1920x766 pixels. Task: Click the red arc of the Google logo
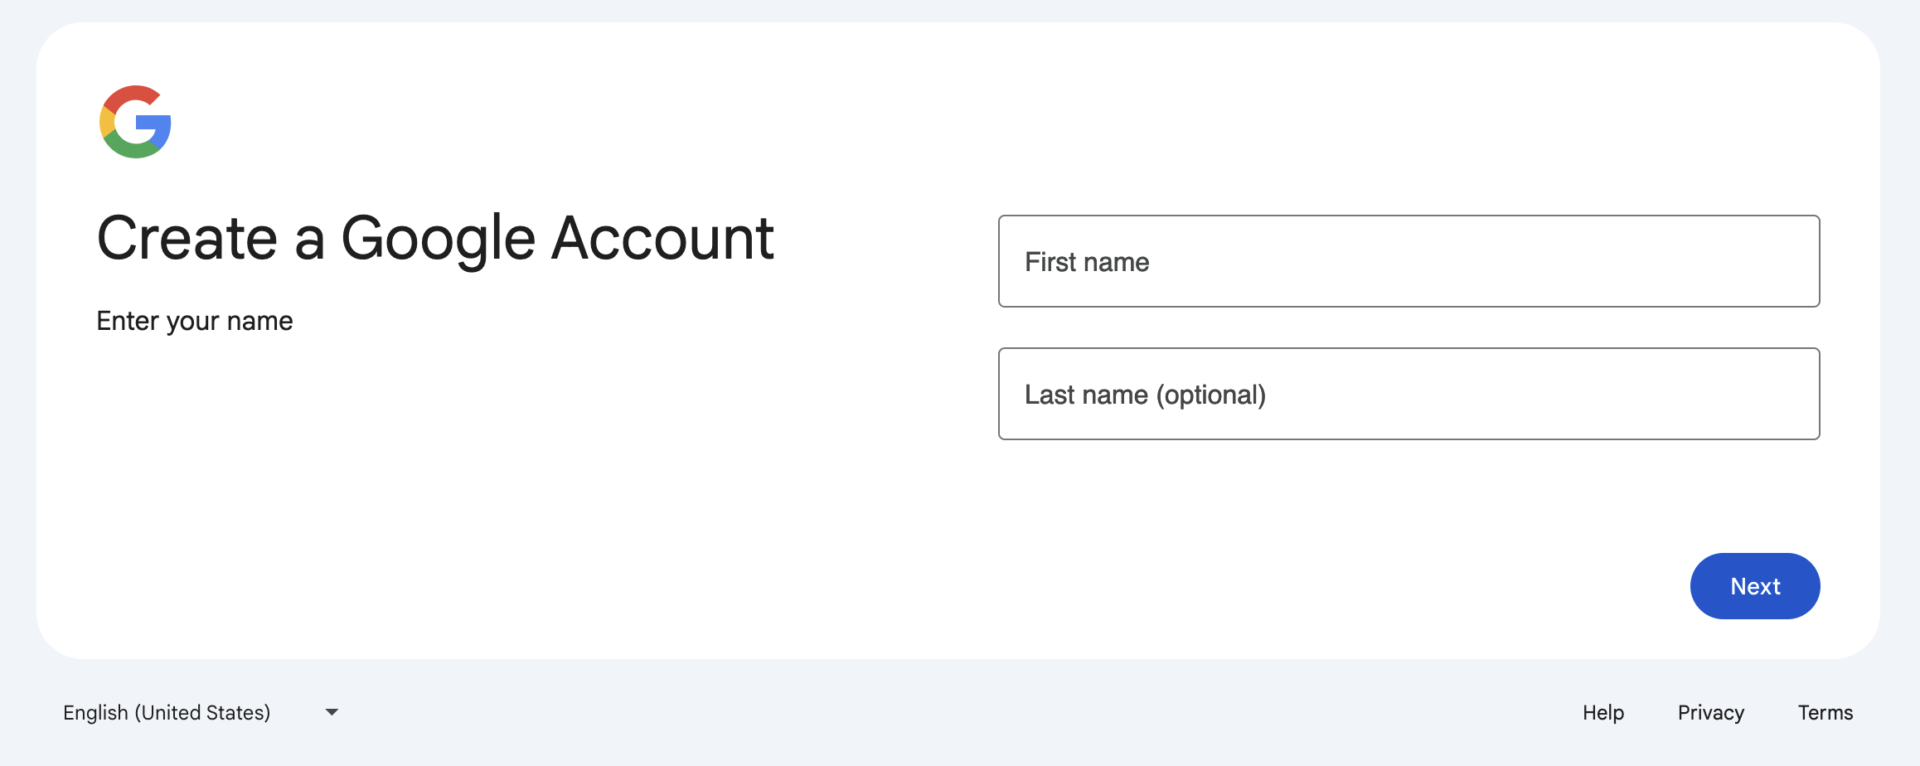pos(132,94)
